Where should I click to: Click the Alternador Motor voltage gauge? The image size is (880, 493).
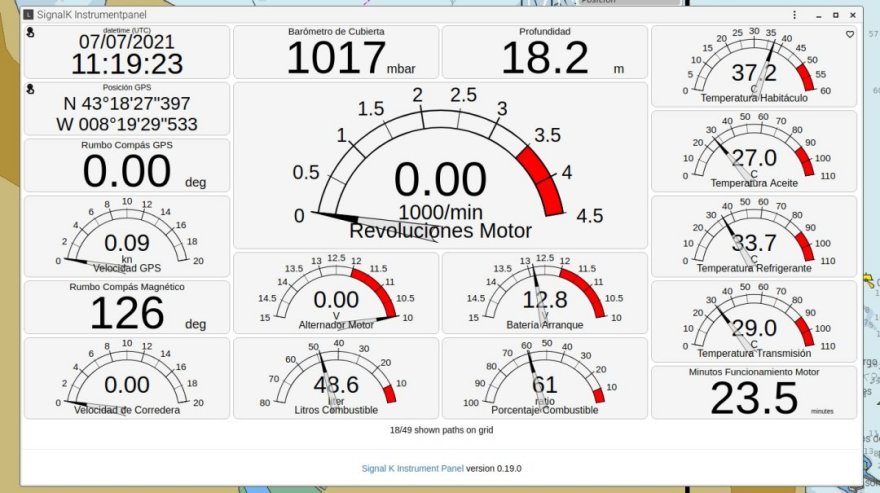tap(336, 293)
